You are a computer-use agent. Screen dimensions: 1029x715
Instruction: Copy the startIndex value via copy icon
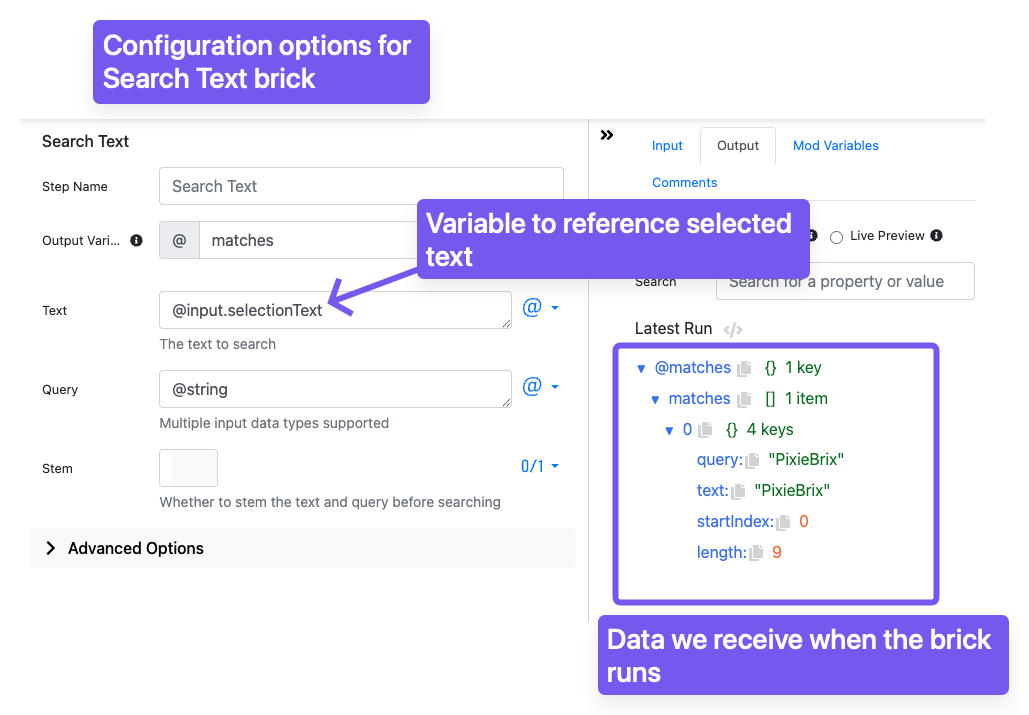[783, 523]
